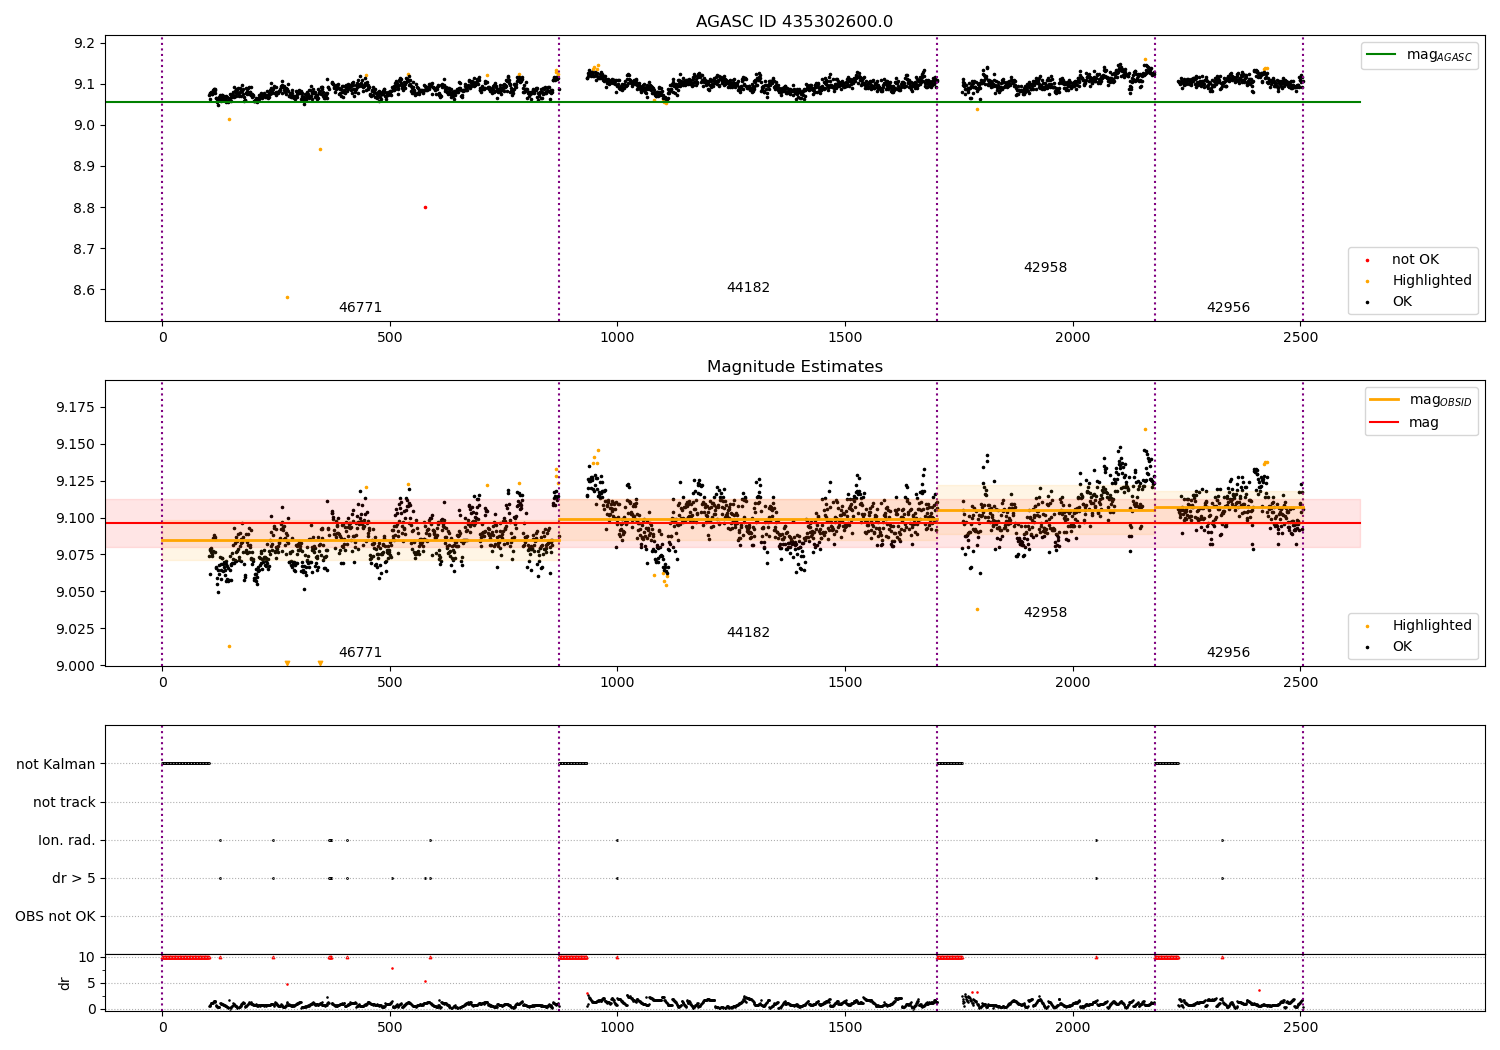Select the orange mag OBSID legend entry
1500x1050 pixels.
1421,400
